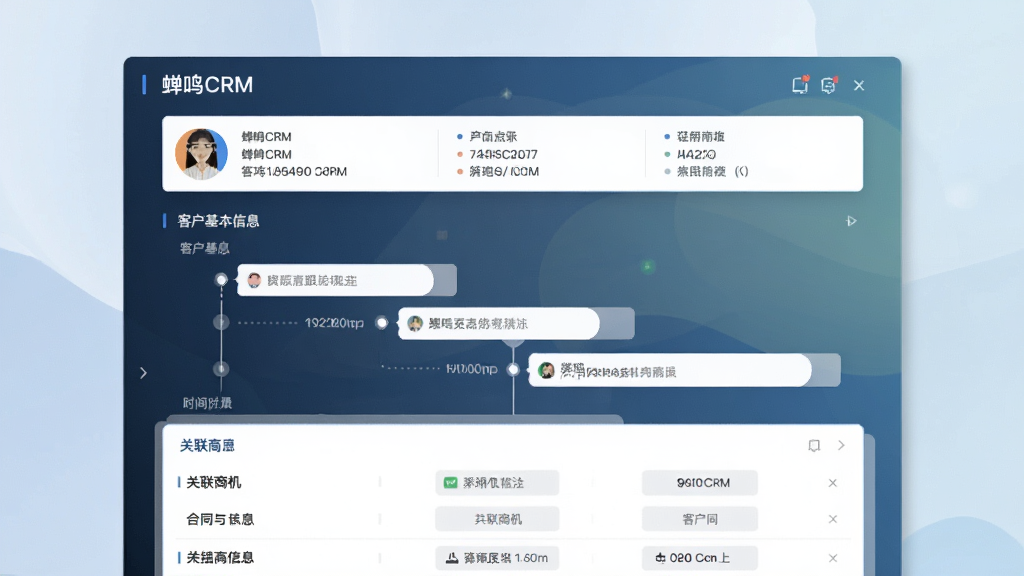The height and width of the screenshot is (576, 1024).
Task: Click the 蝉鸣CRM window title
Action: pos(207,85)
